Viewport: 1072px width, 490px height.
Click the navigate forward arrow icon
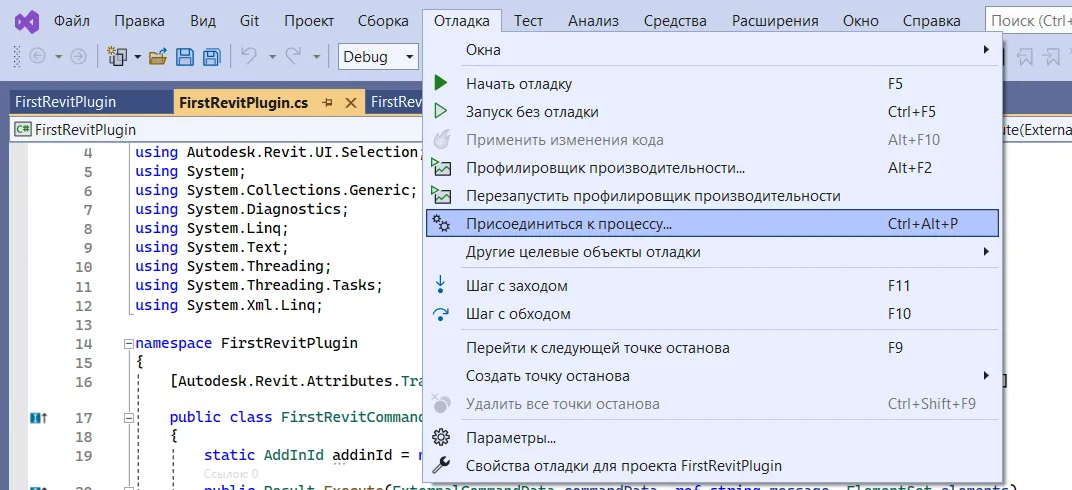click(x=79, y=57)
